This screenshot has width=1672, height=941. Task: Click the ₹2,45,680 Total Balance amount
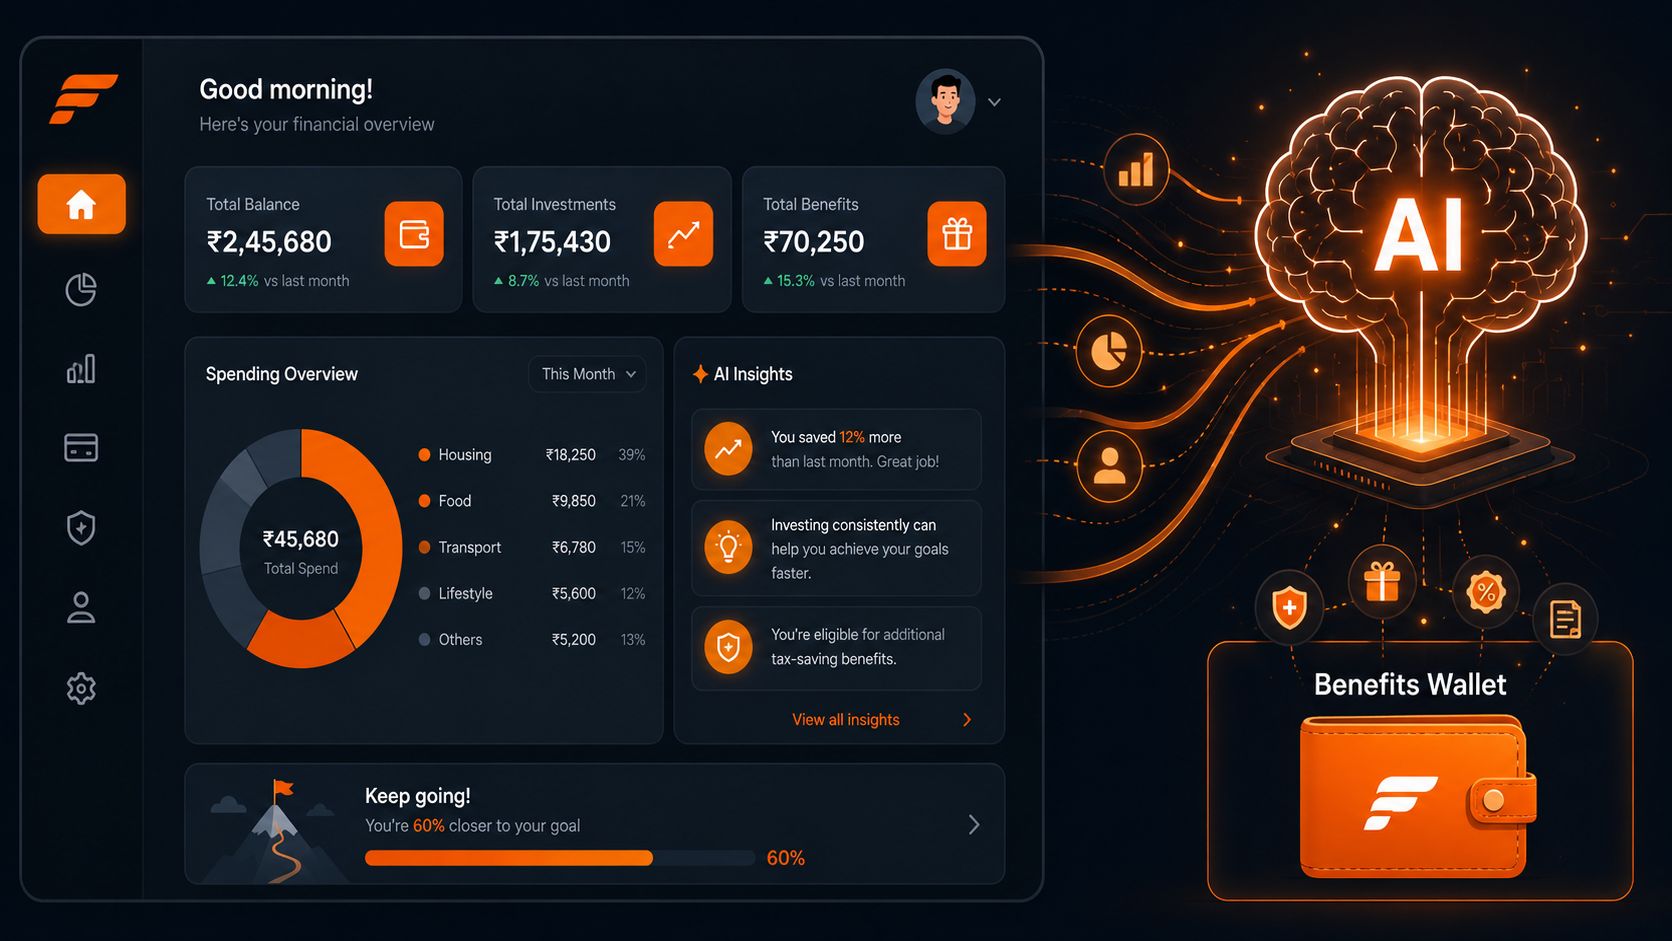click(269, 242)
